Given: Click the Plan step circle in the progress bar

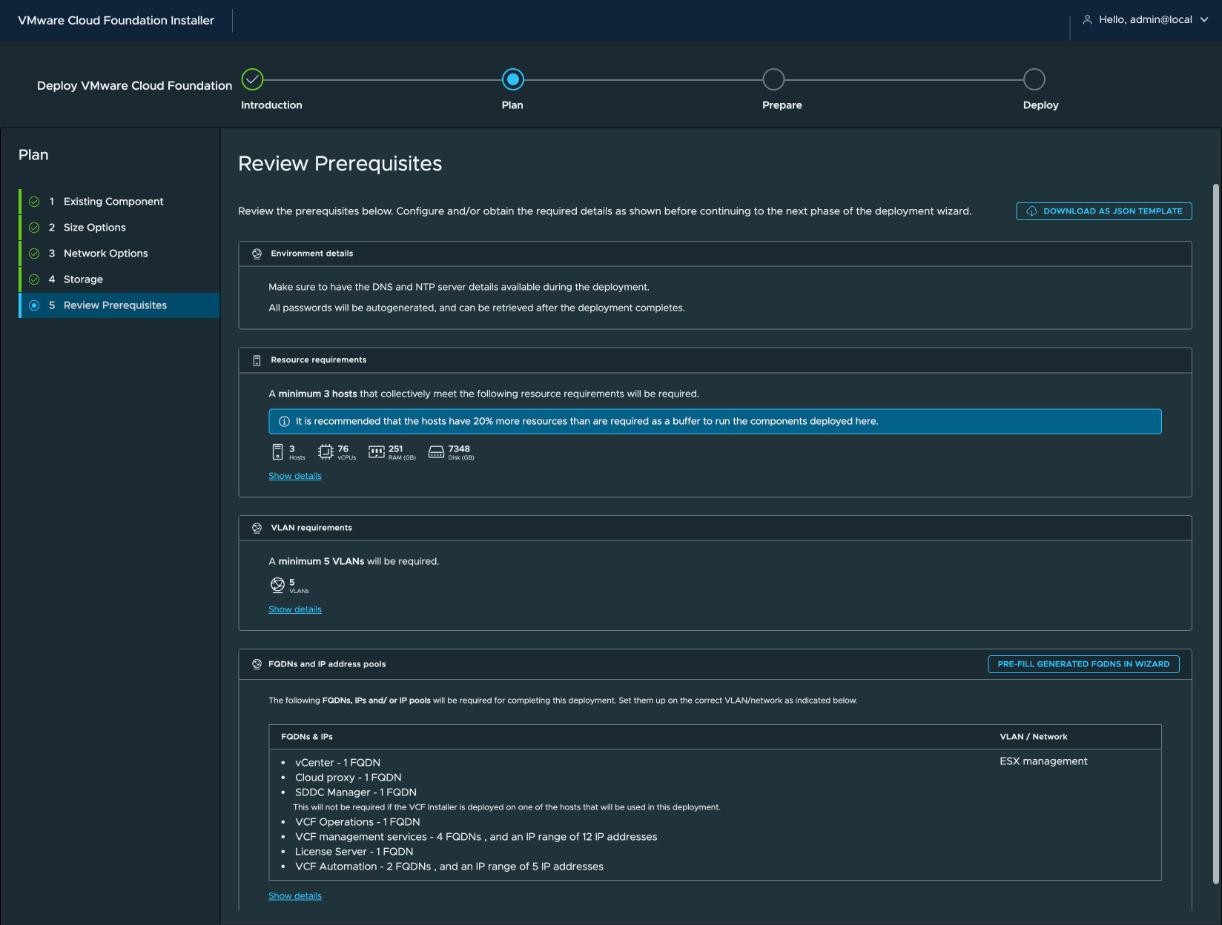Looking at the screenshot, I should pos(513,79).
